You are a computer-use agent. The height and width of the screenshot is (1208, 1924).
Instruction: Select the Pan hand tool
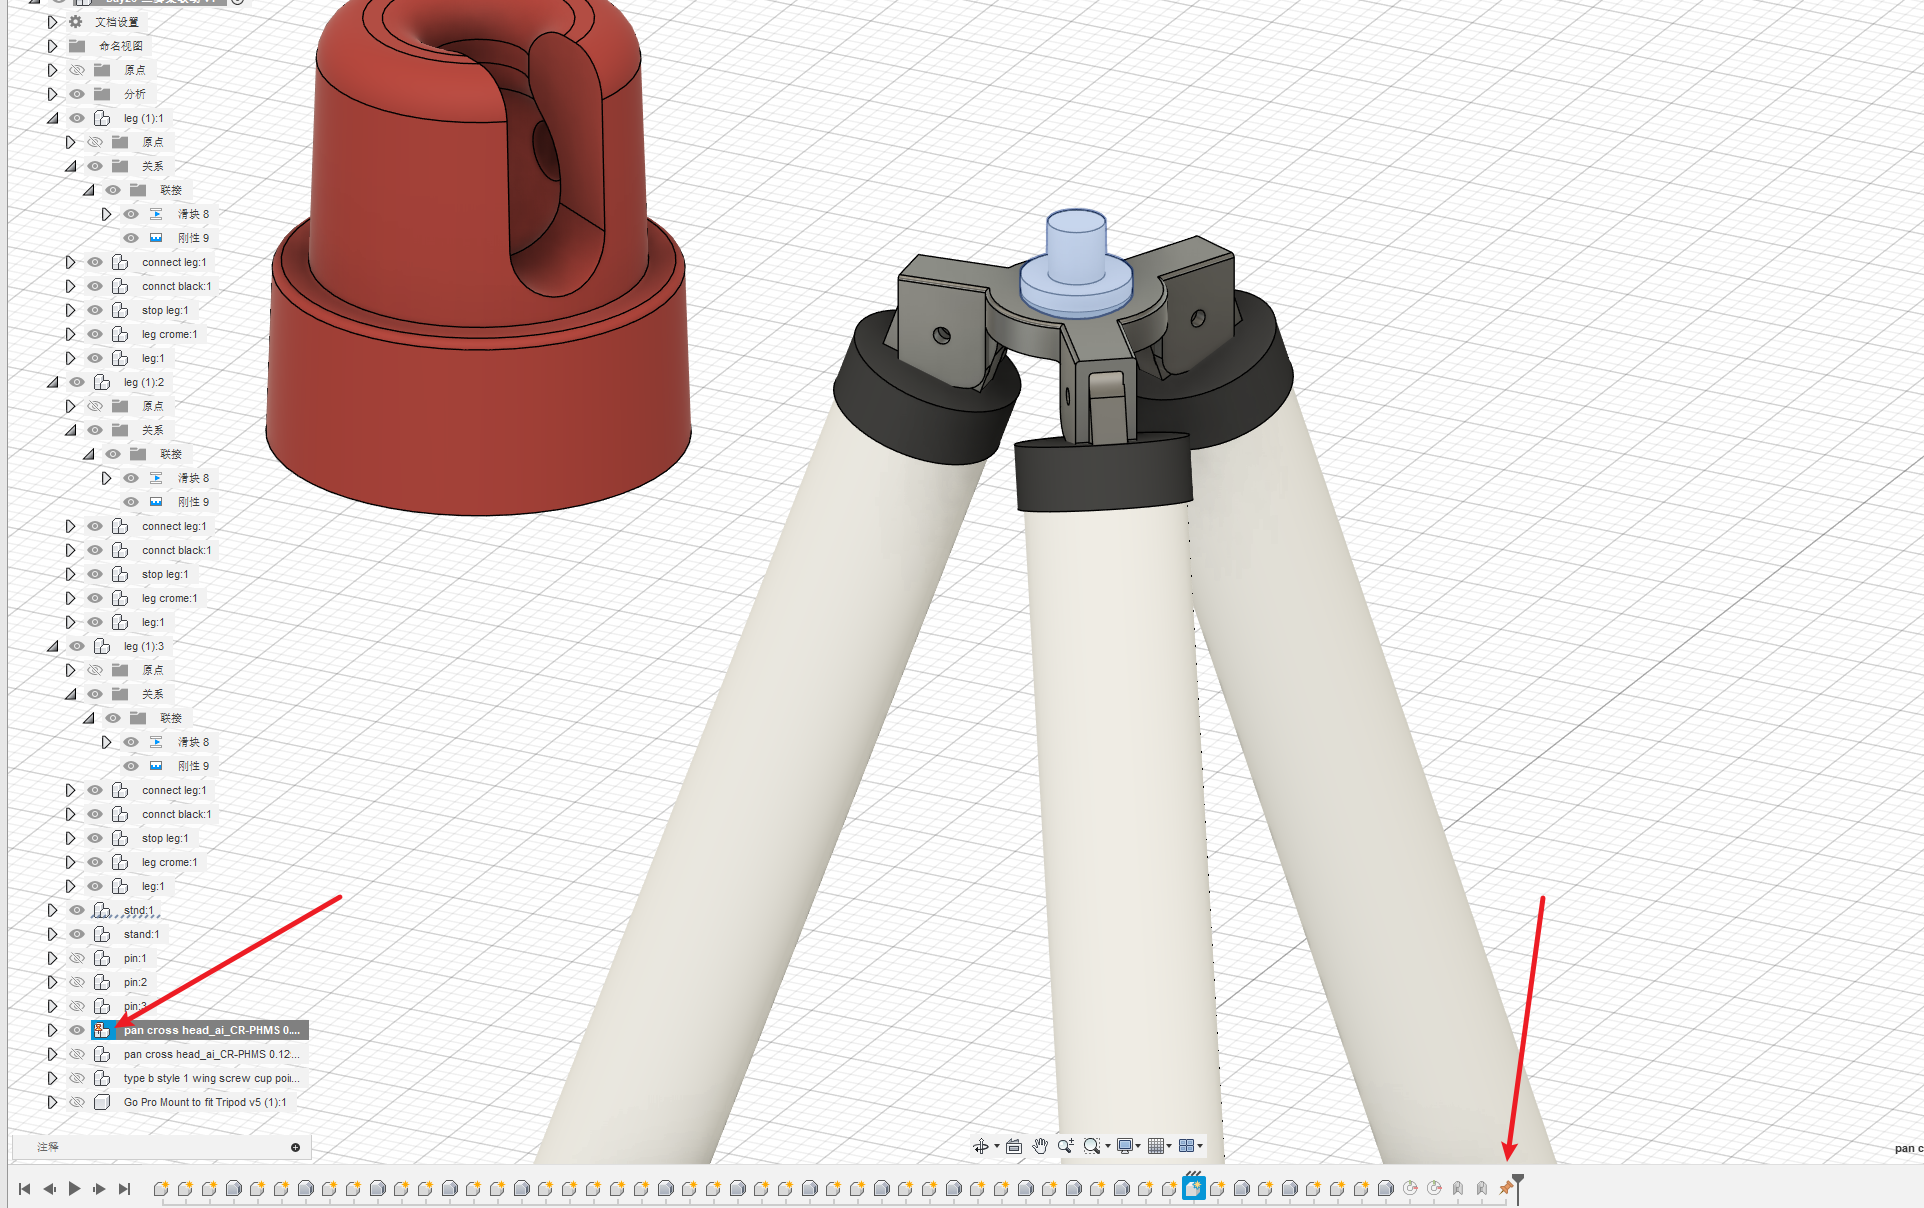point(1040,1146)
